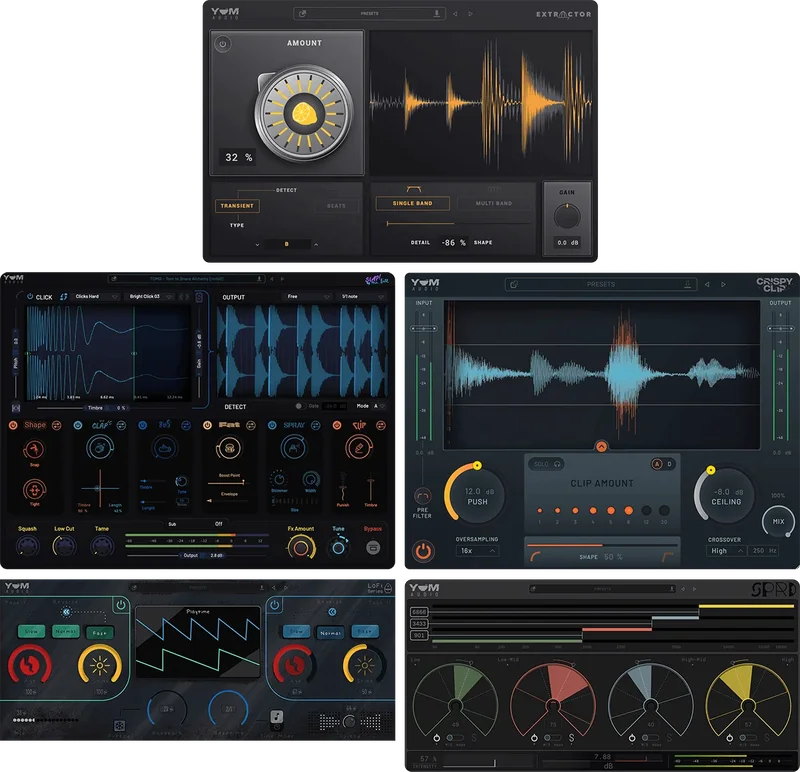Select the A comparison state in Crispy Clip
This screenshot has height=772, width=800.
coord(657,464)
